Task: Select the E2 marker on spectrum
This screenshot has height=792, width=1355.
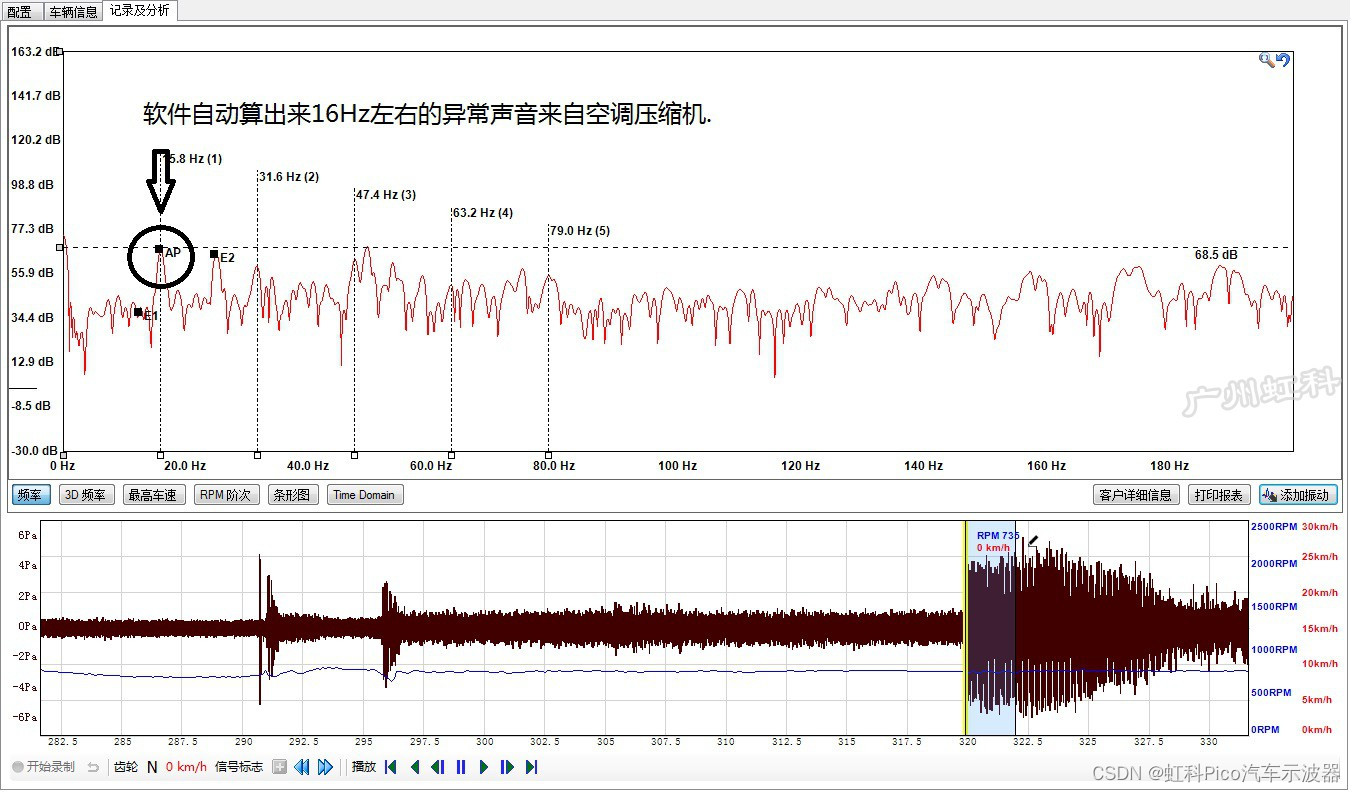Action: pos(214,254)
